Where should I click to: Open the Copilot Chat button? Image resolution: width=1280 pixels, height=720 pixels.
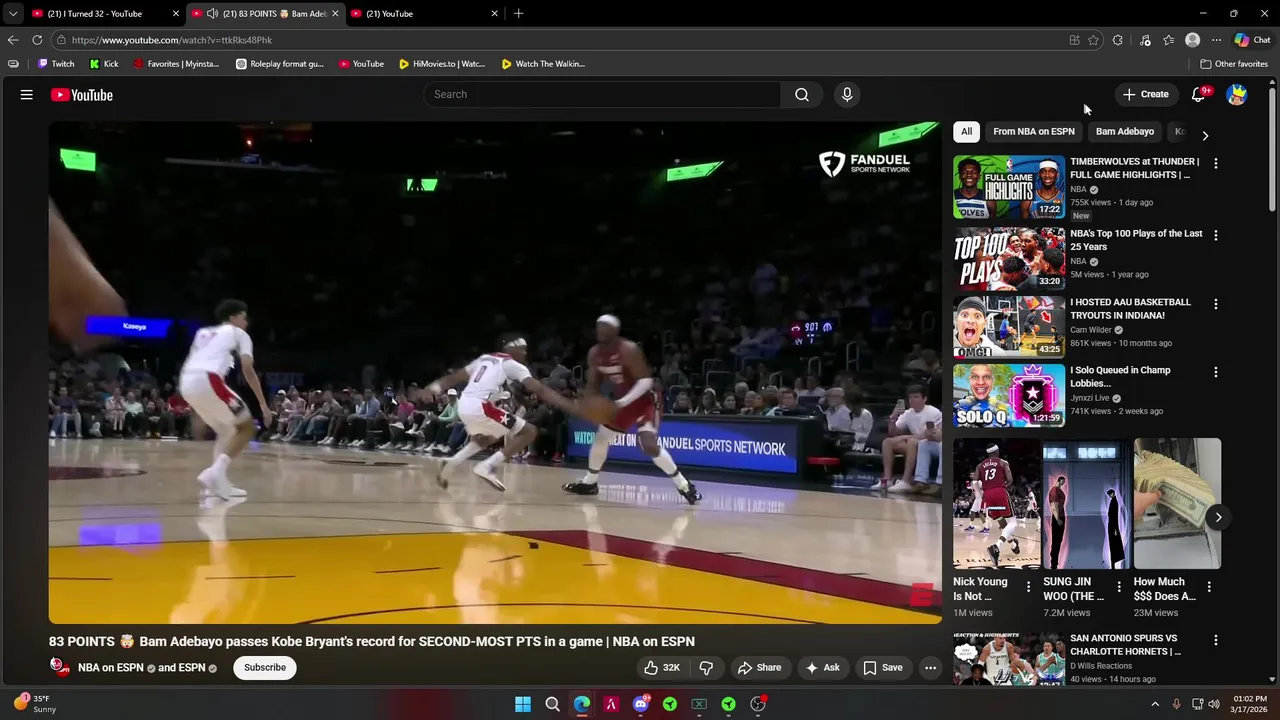(1252, 40)
